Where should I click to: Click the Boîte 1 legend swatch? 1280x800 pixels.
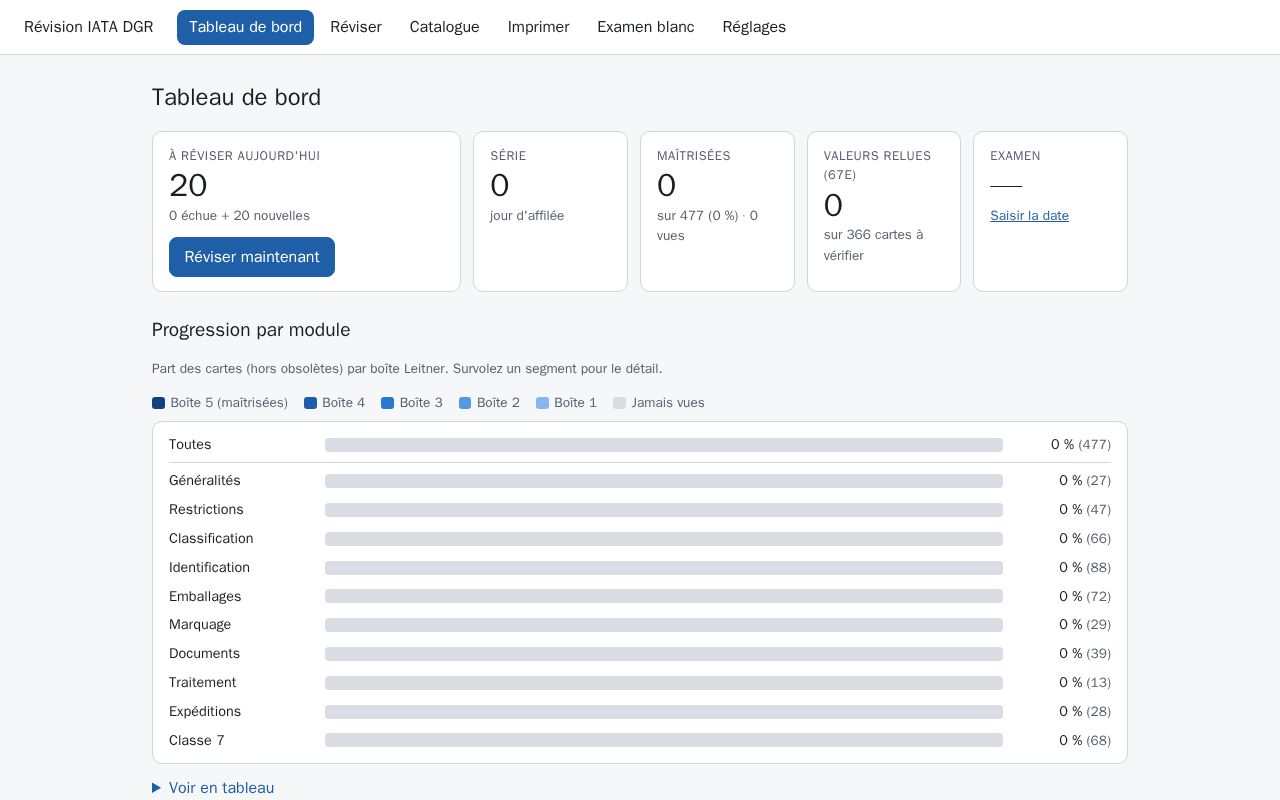click(x=542, y=403)
